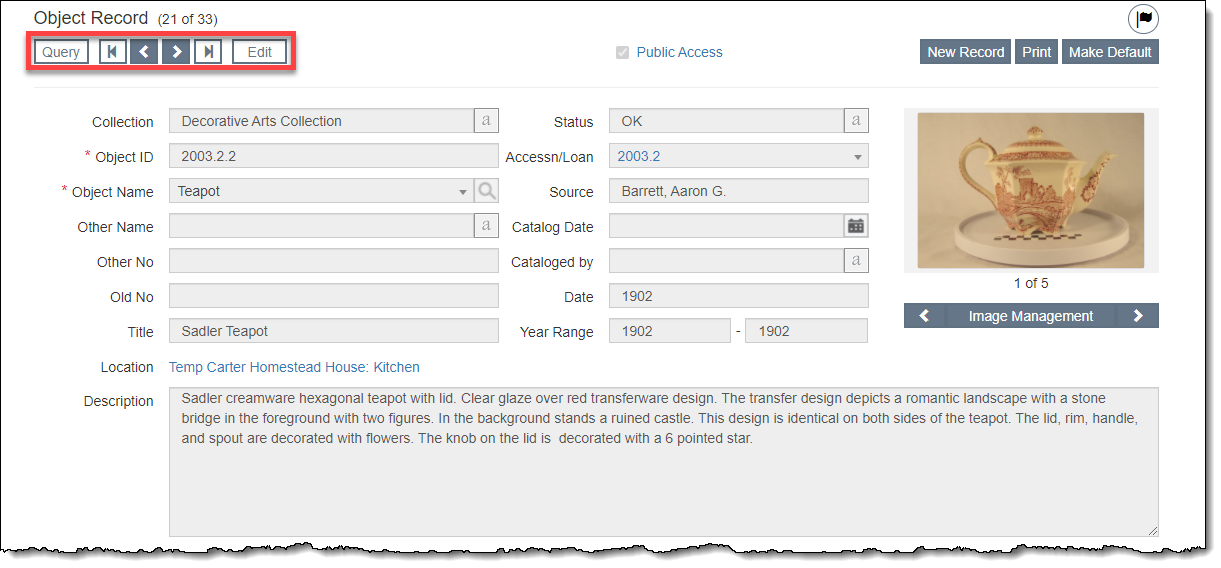Show the previous image in Image Management
The image size is (1221, 568).
[x=924, y=316]
